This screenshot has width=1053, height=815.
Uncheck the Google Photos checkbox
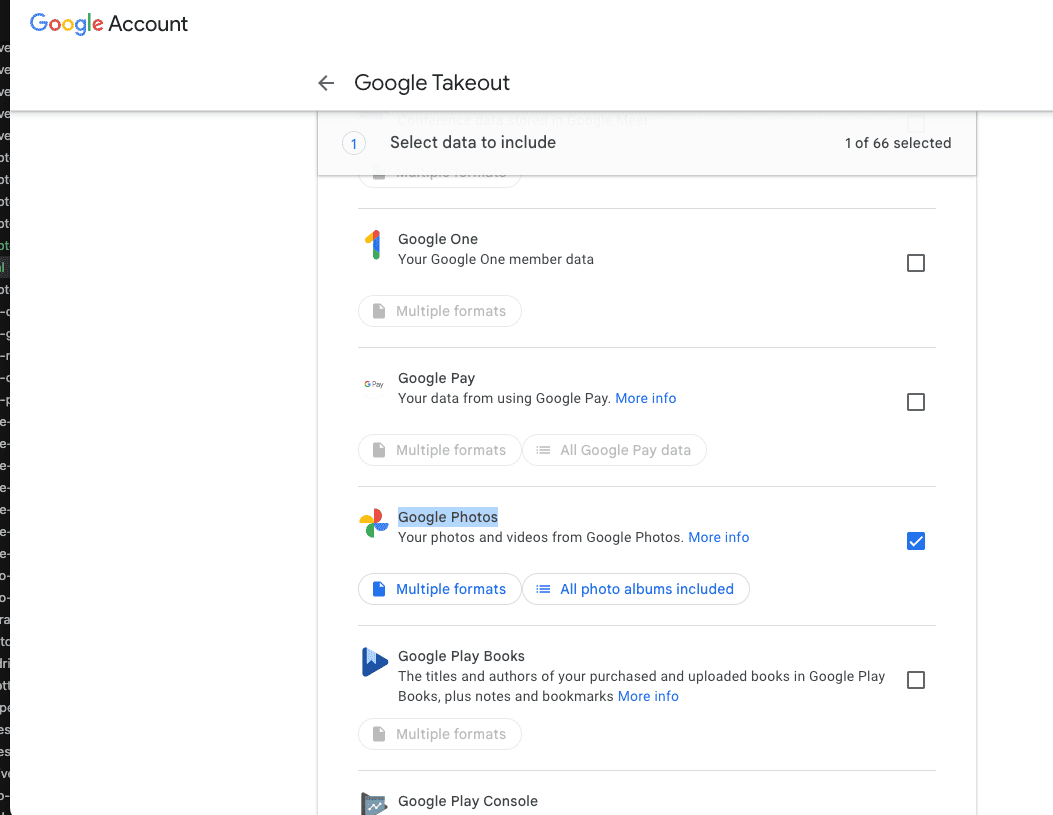click(x=916, y=541)
